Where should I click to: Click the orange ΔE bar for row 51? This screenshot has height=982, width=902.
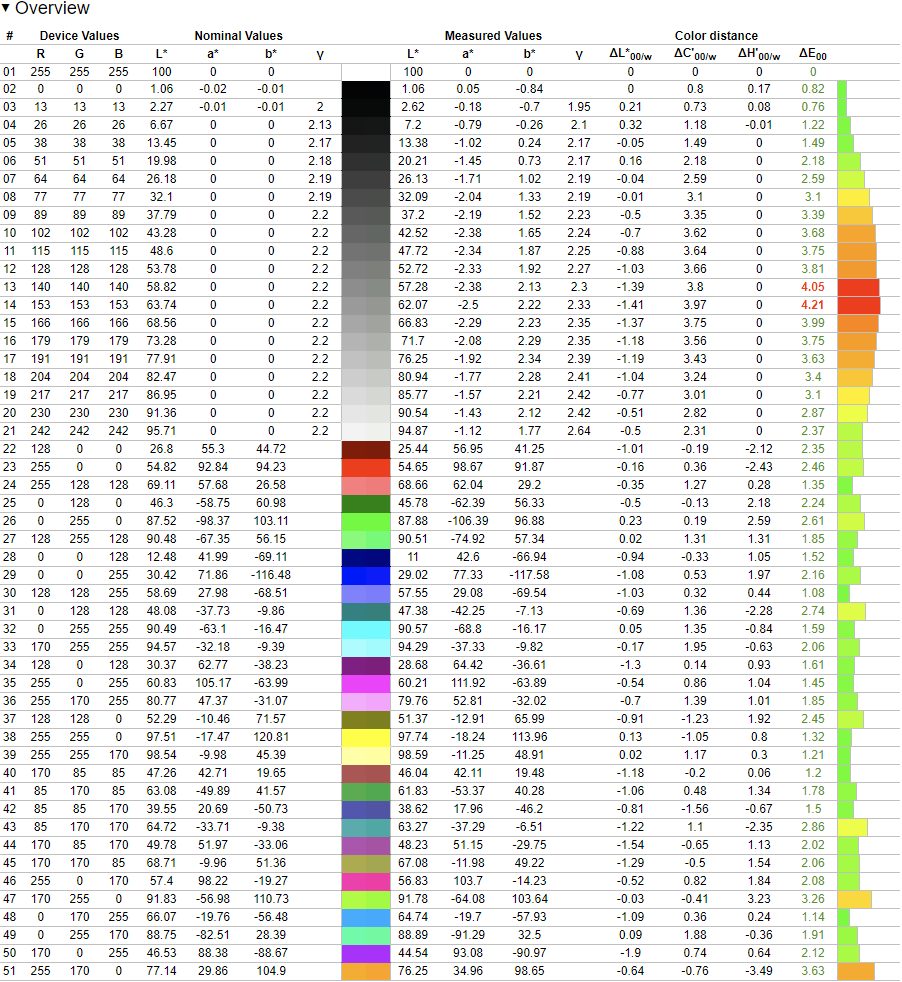pyautogui.click(x=855, y=971)
